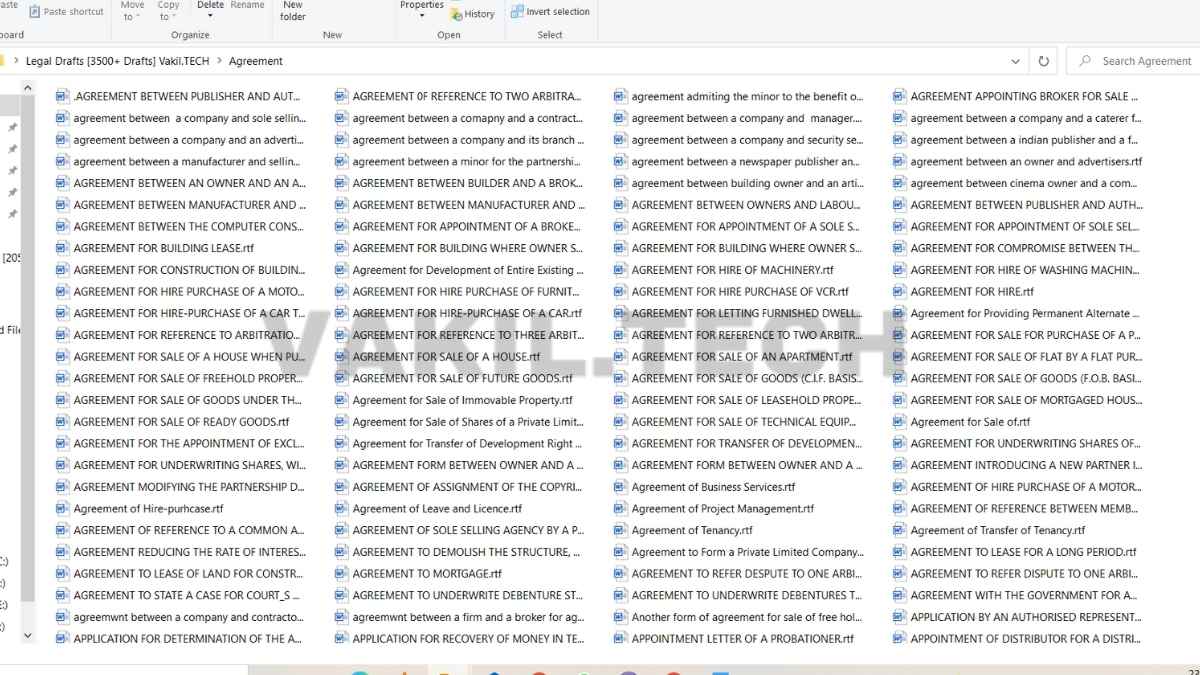The height and width of the screenshot is (675, 1200).
Task: Select APPOINTMENT LETTER OF A PROBATIONER.rtf
Action: (x=742, y=639)
